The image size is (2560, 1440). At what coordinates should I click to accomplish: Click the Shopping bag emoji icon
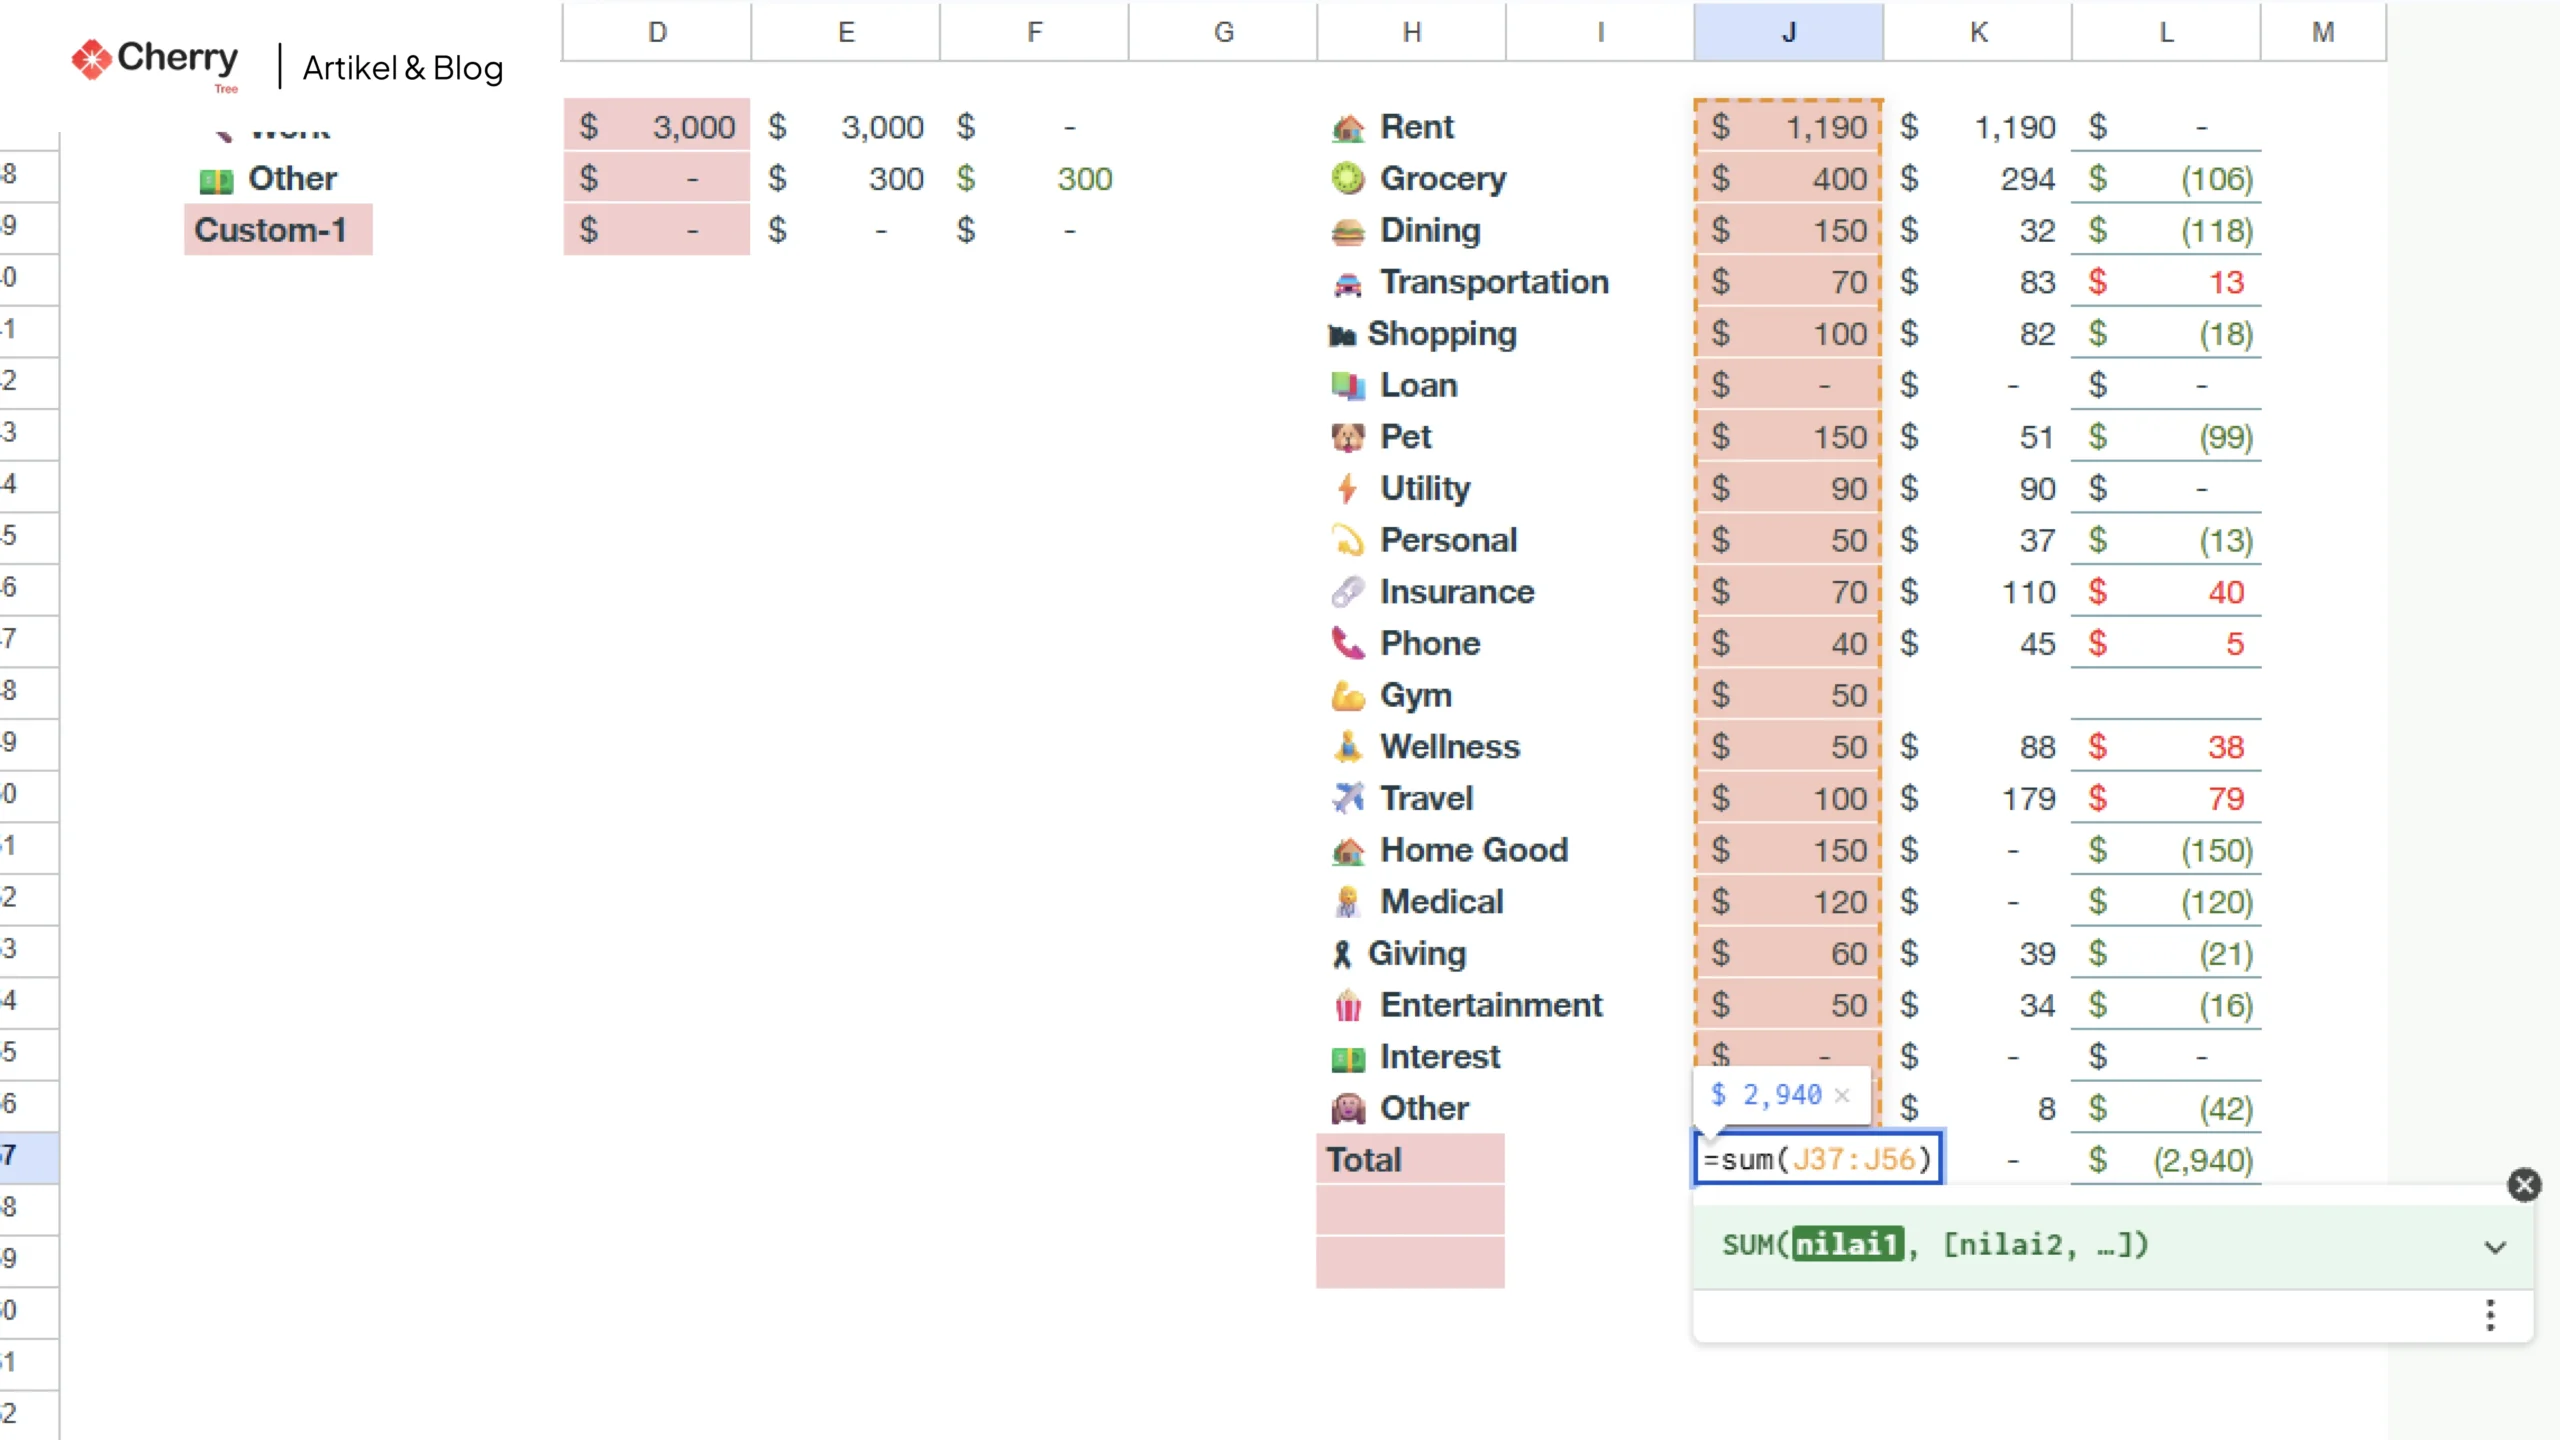(1342, 335)
